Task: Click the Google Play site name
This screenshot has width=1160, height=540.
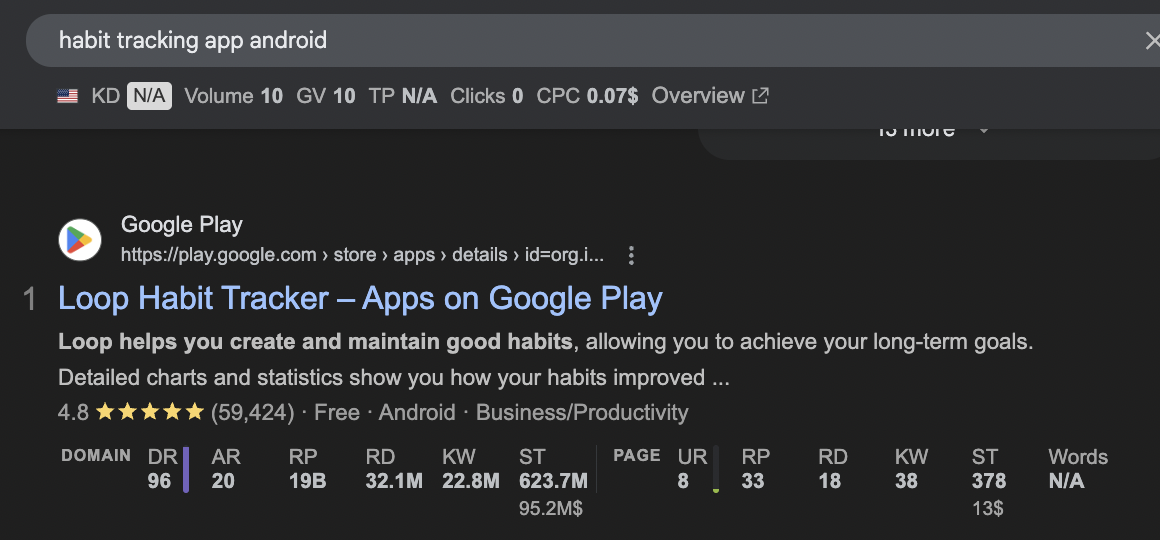Action: 181,225
